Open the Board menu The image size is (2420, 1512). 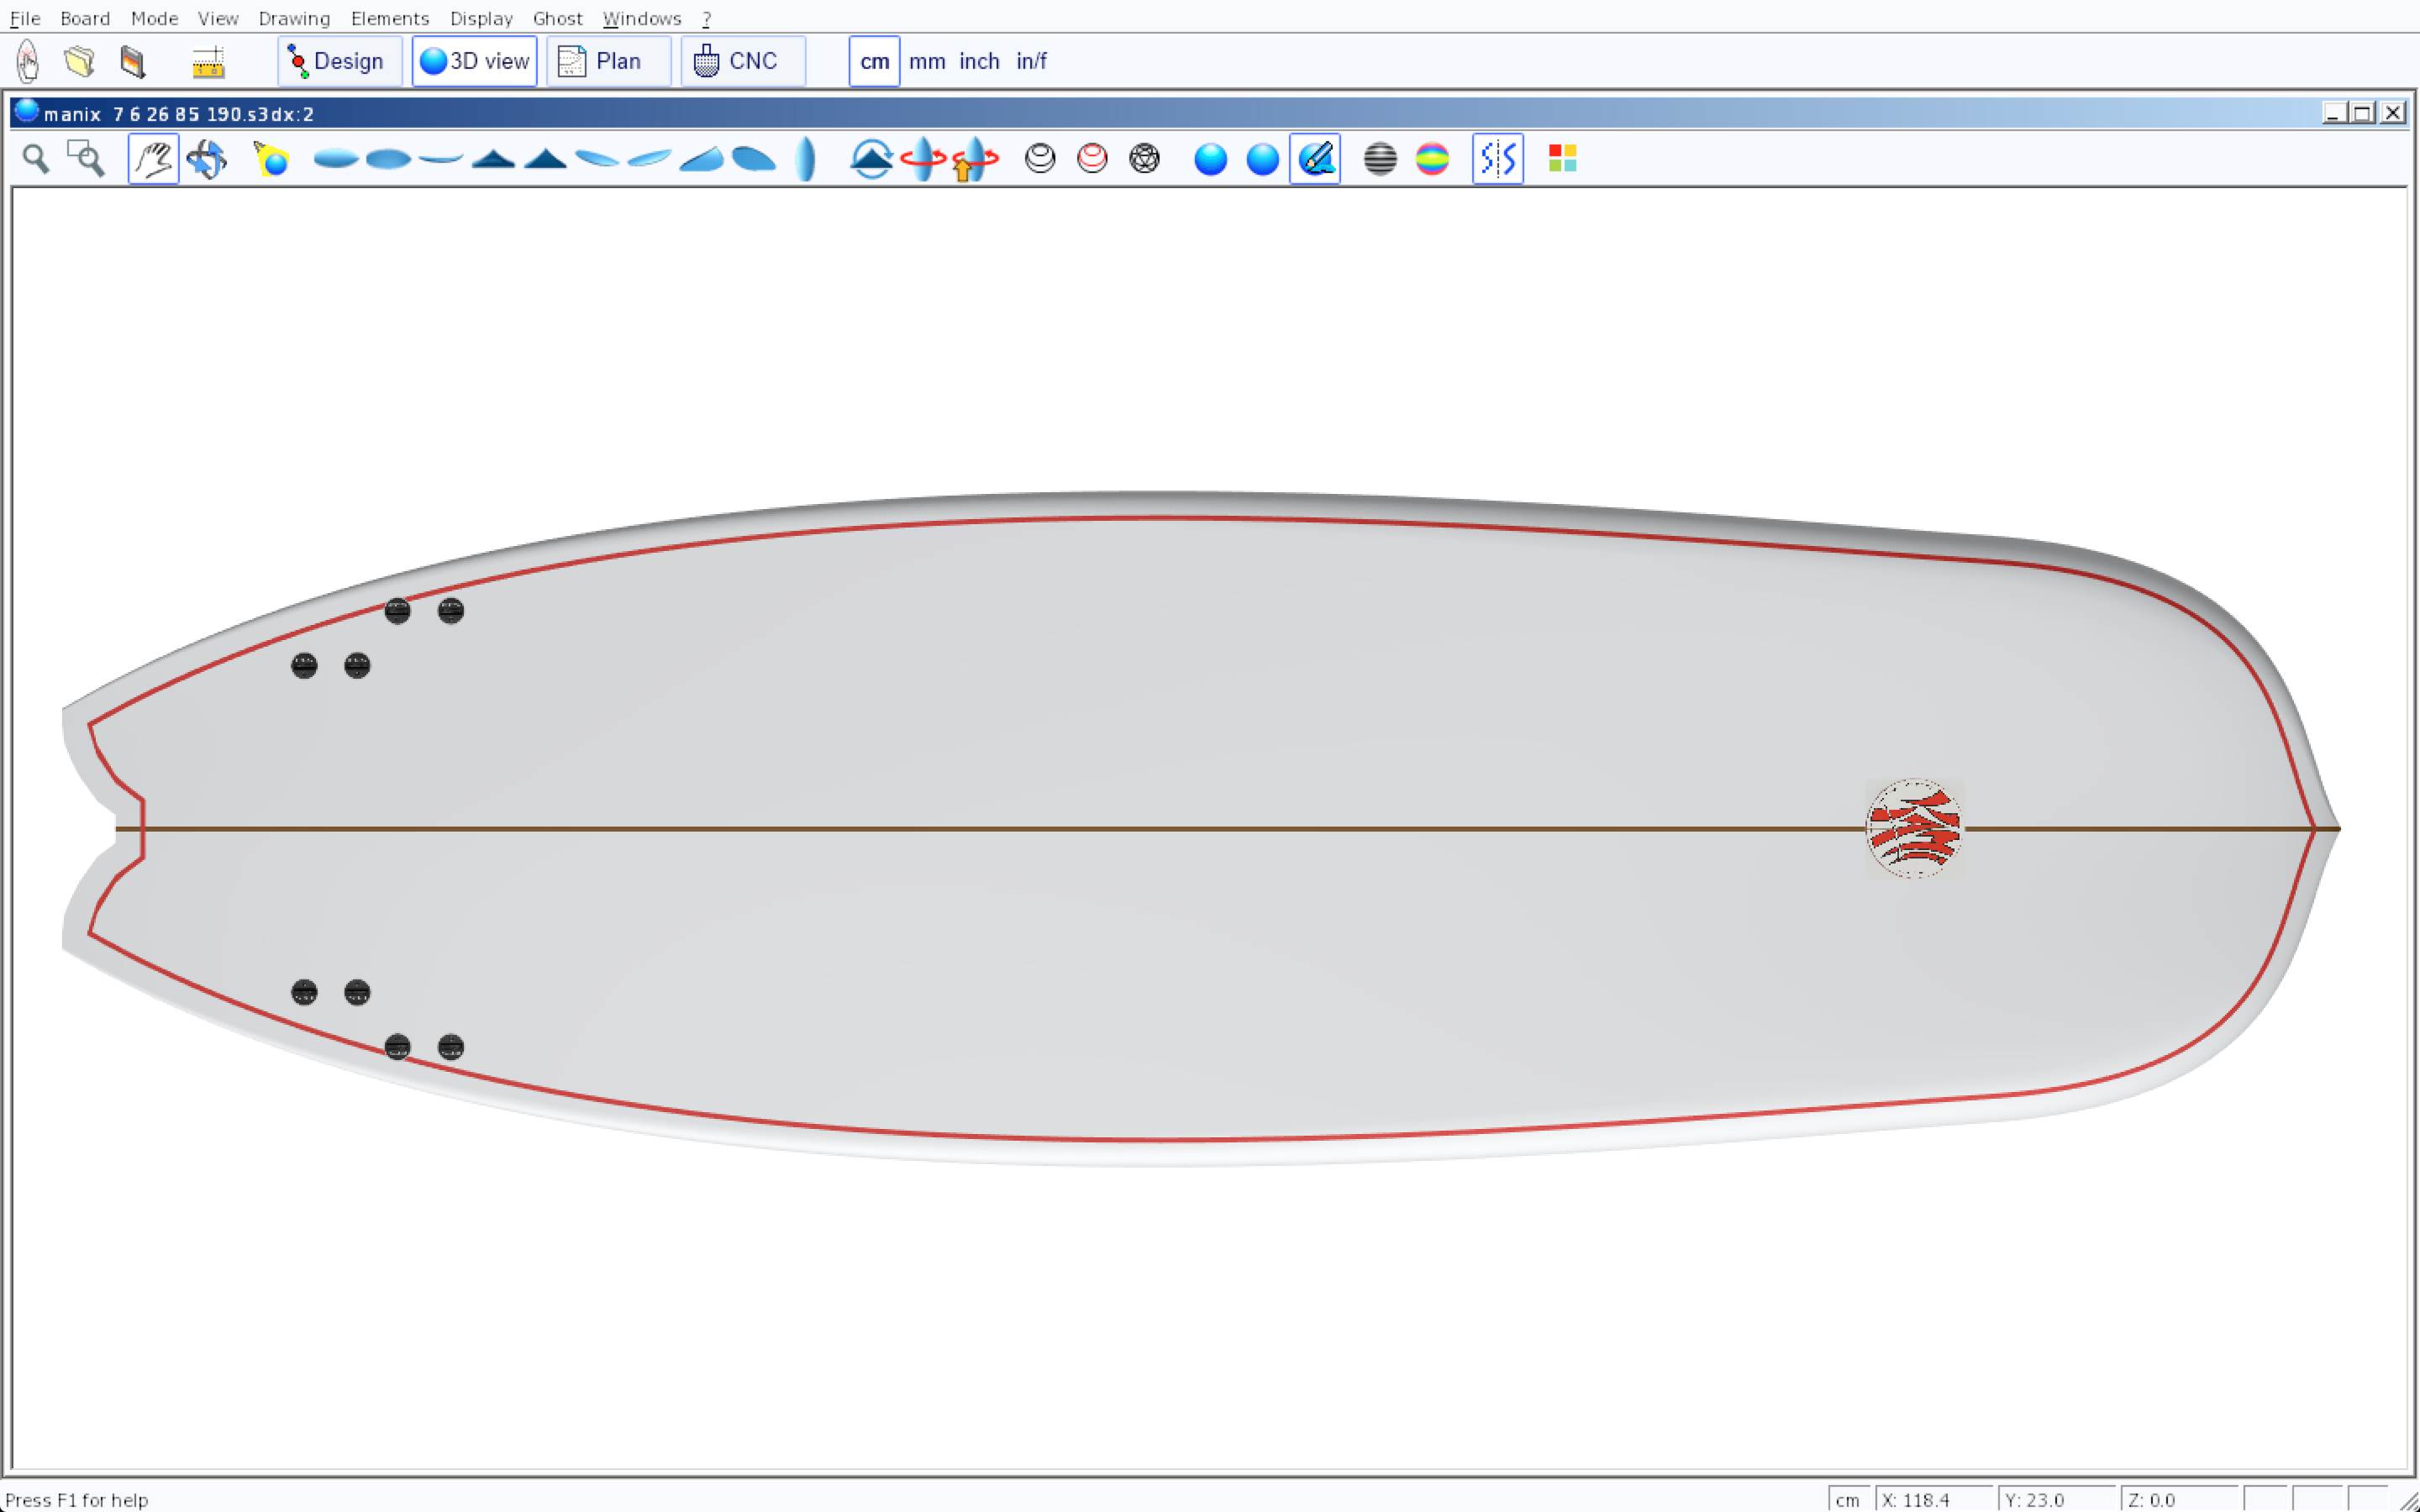pos(85,18)
